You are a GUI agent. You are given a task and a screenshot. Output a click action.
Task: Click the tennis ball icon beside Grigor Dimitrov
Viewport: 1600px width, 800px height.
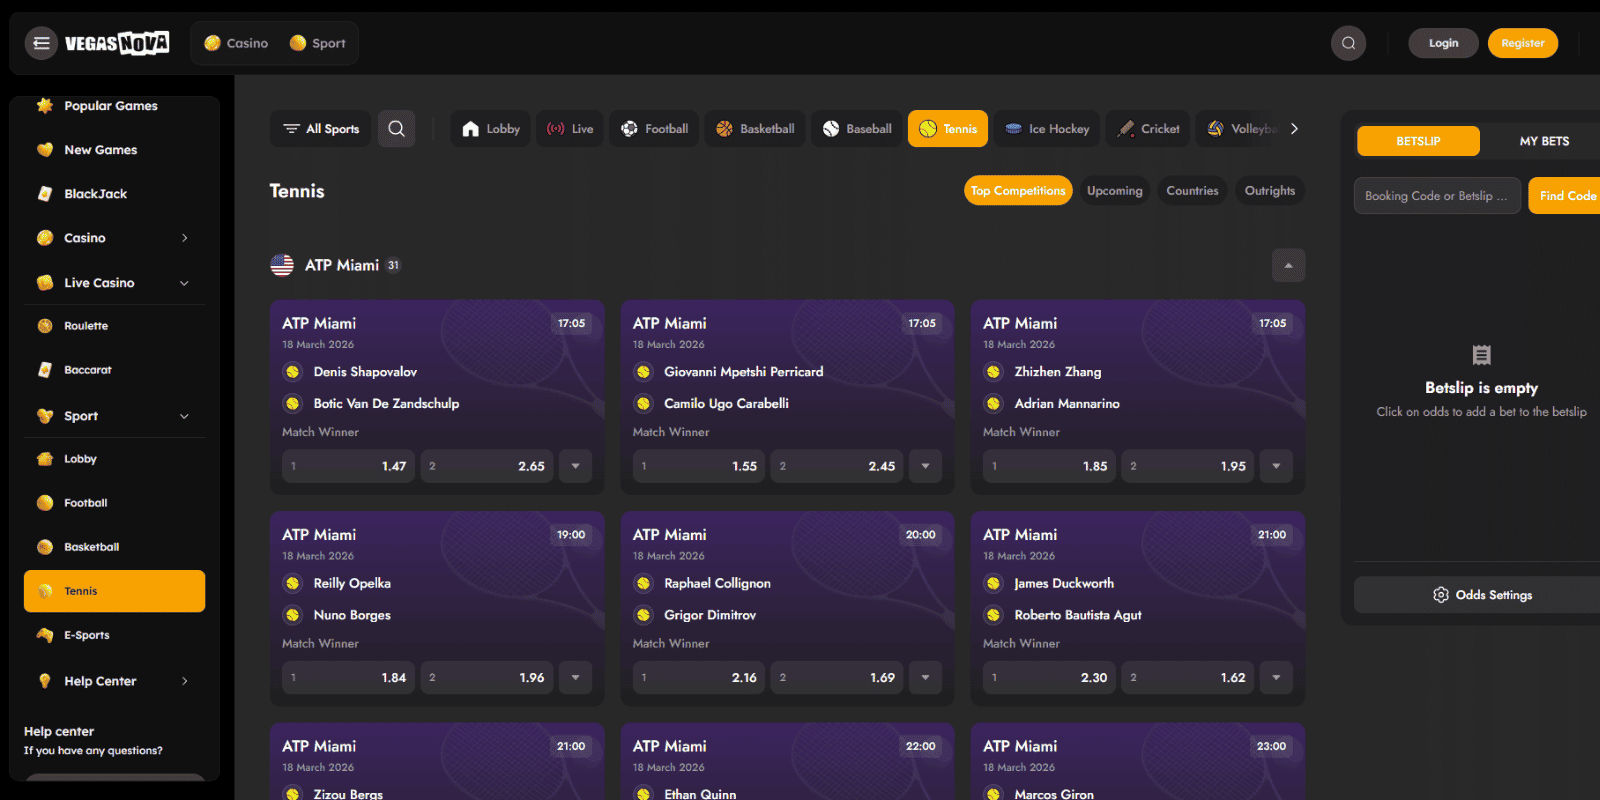tap(643, 615)
